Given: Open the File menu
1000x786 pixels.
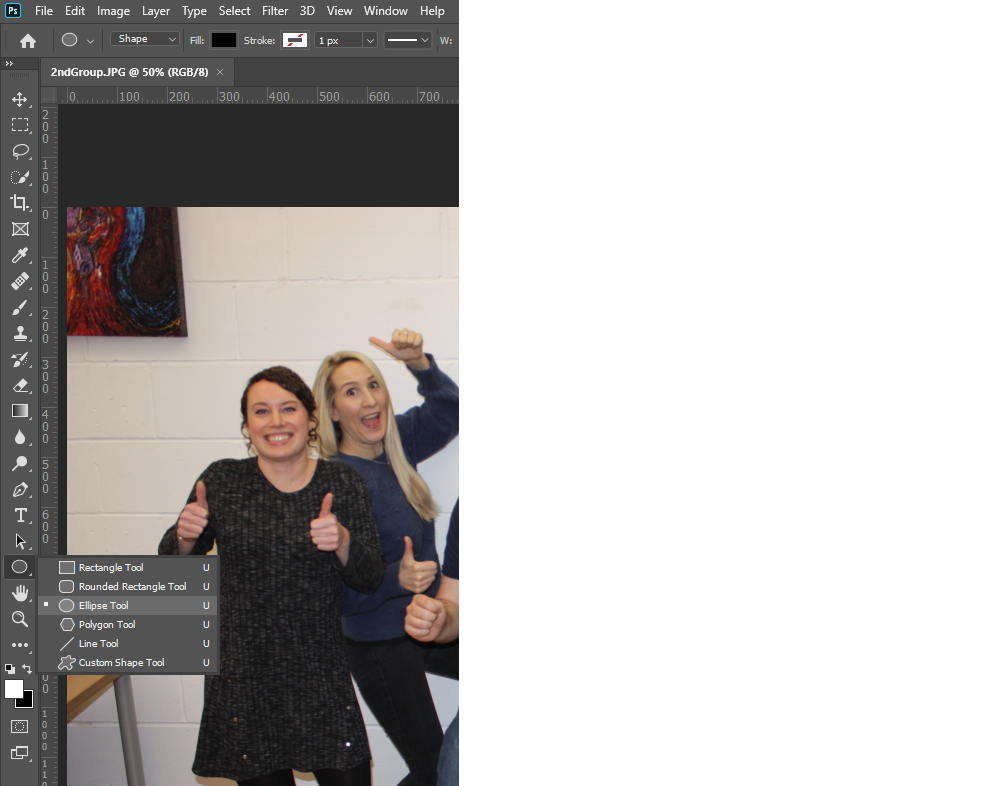Looking at the screenshot, I should 44,11.
